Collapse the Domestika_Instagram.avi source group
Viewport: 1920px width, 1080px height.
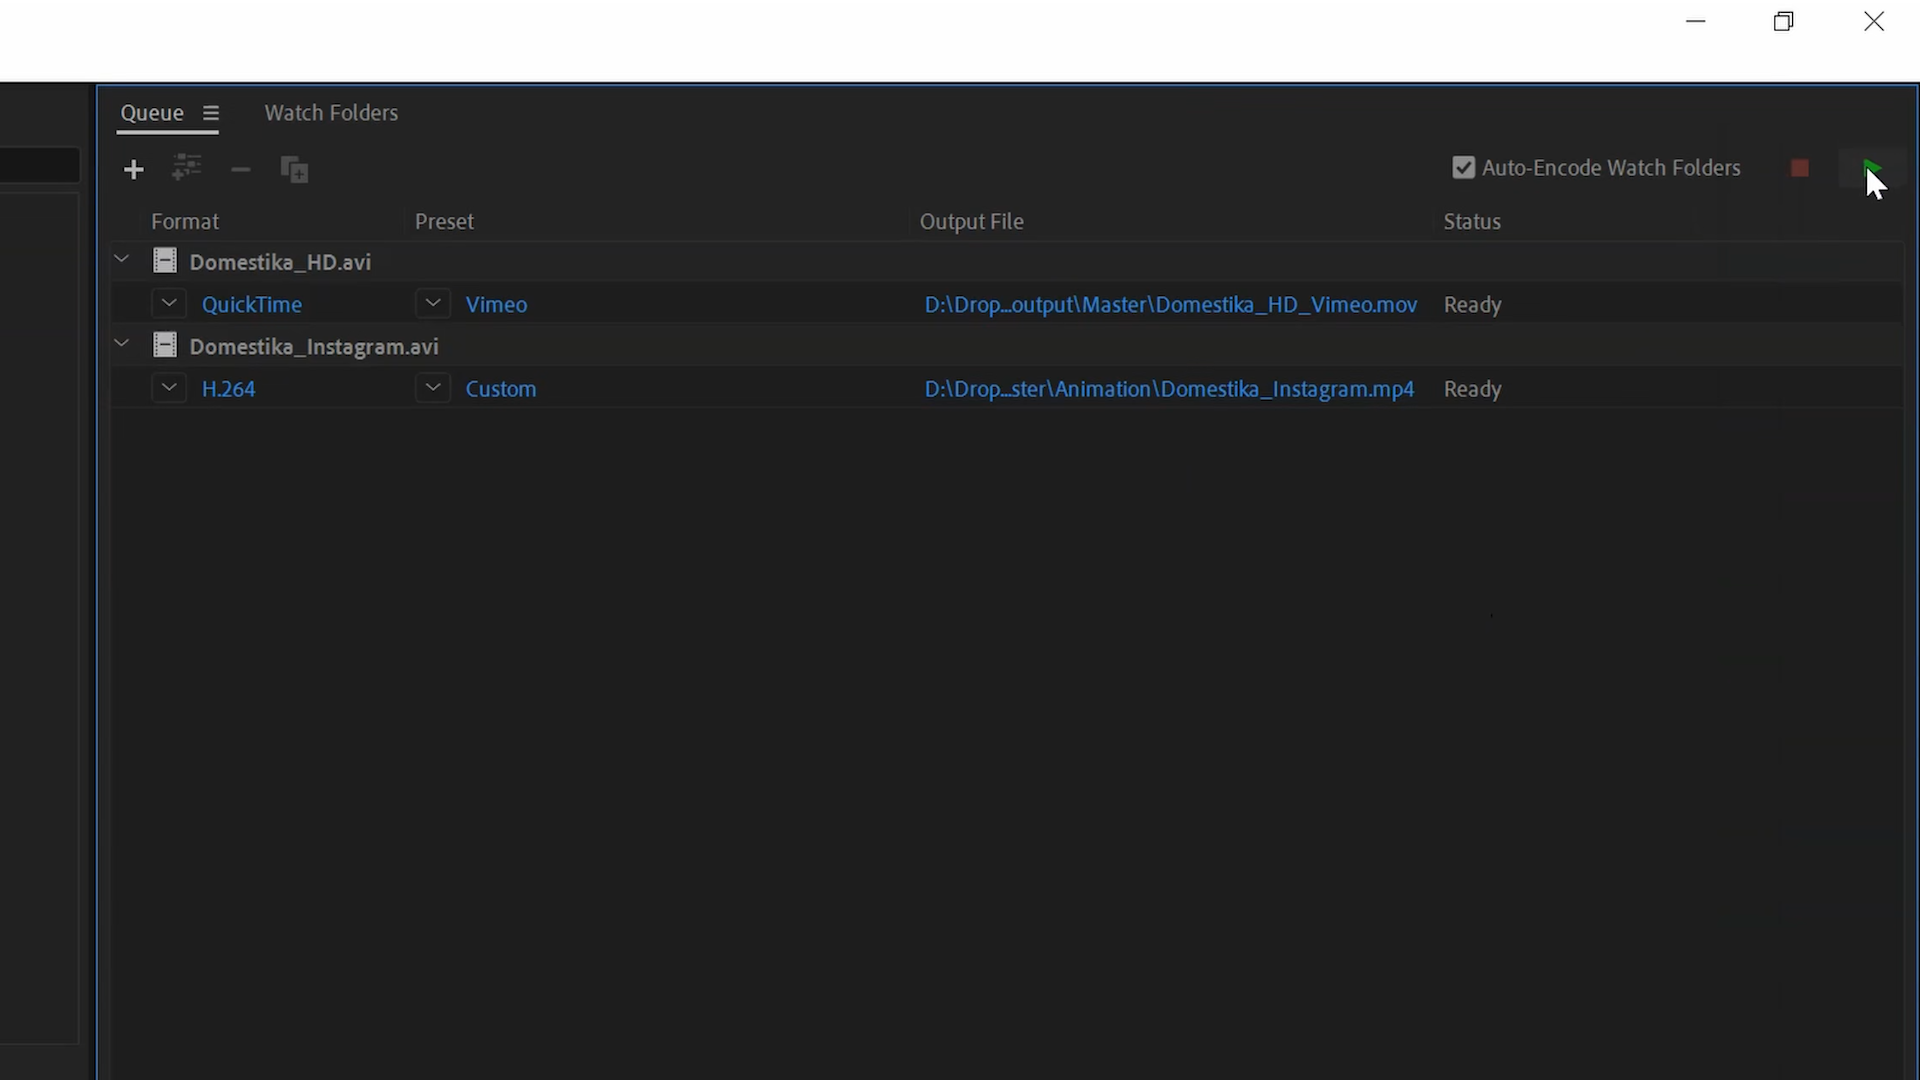click(122, 344)
